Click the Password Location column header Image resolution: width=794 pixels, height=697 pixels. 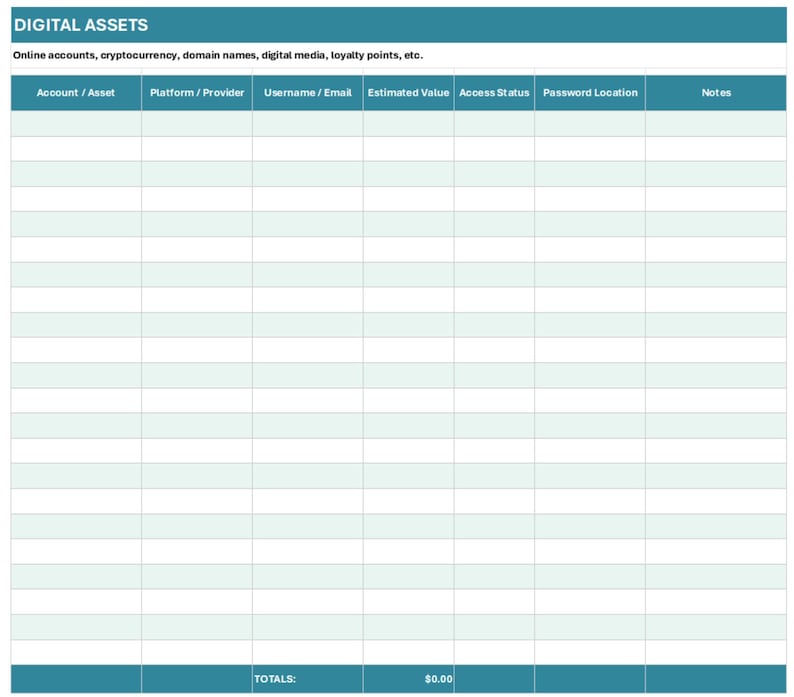(590, 93)
